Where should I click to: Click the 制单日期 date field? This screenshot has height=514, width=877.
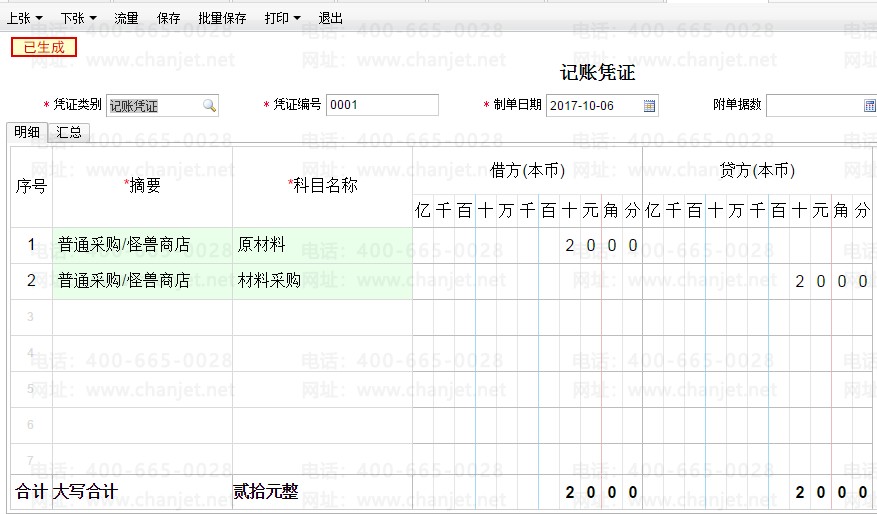point(594,105)
